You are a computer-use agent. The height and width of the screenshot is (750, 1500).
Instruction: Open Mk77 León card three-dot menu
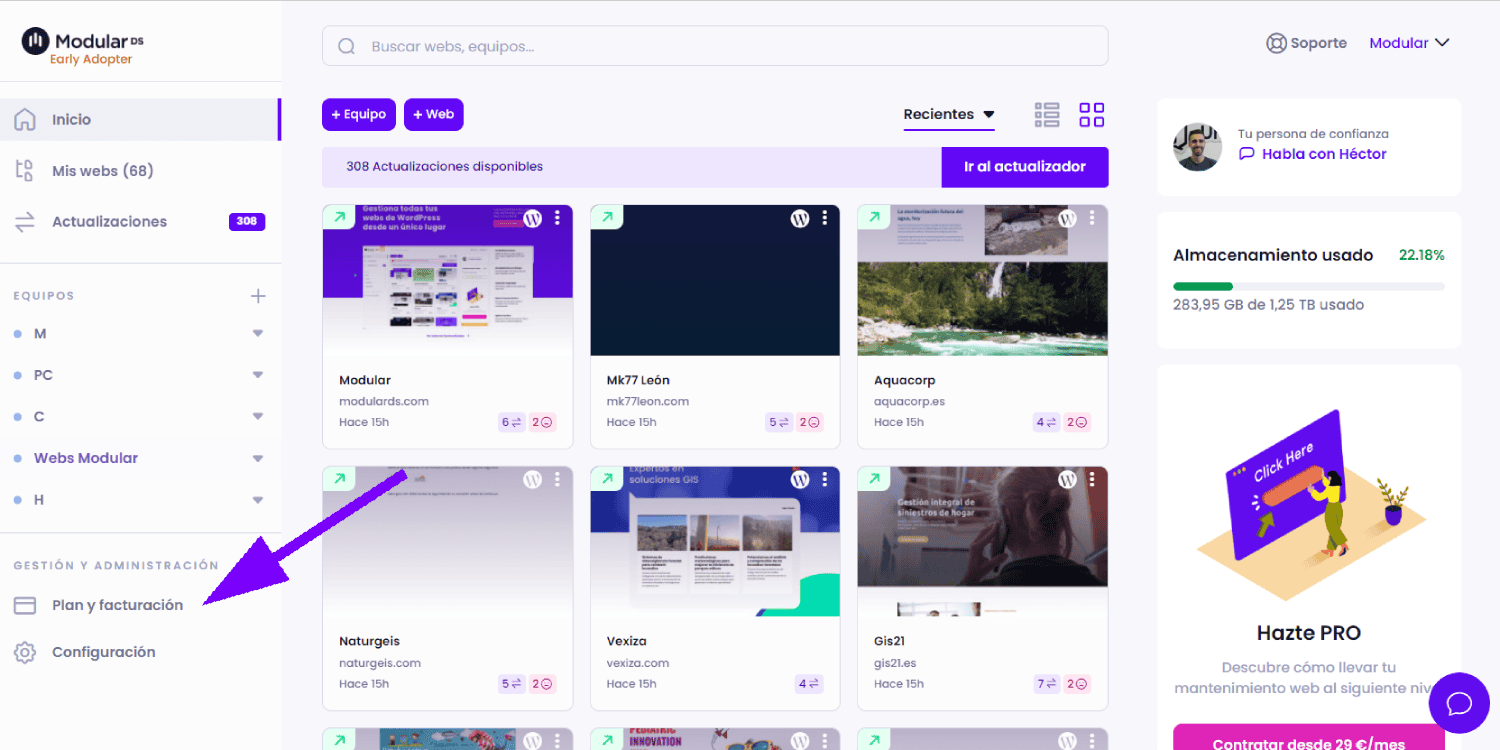click(824, 218)
